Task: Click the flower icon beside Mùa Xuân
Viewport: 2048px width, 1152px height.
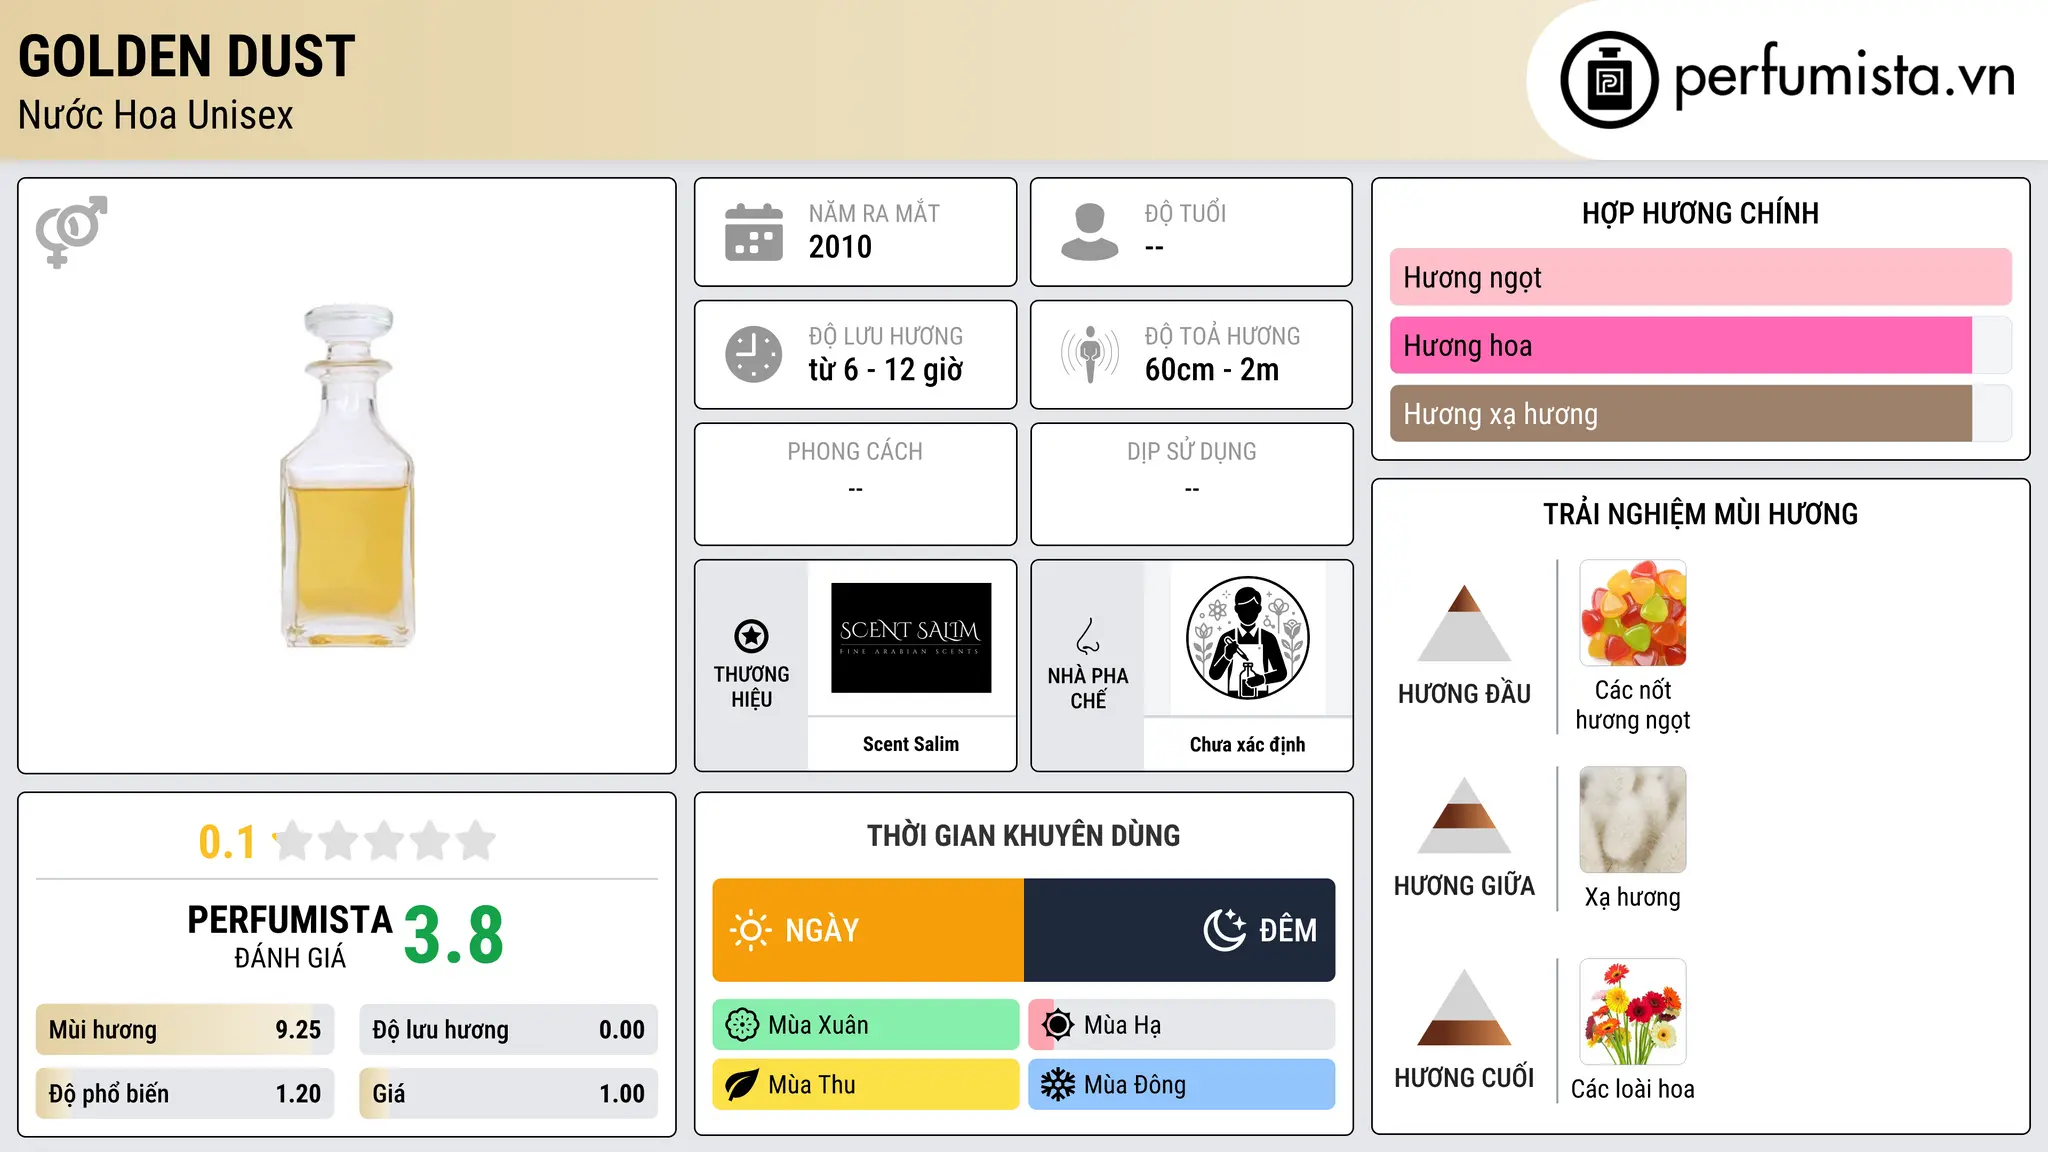Action: pos(742,1025)
